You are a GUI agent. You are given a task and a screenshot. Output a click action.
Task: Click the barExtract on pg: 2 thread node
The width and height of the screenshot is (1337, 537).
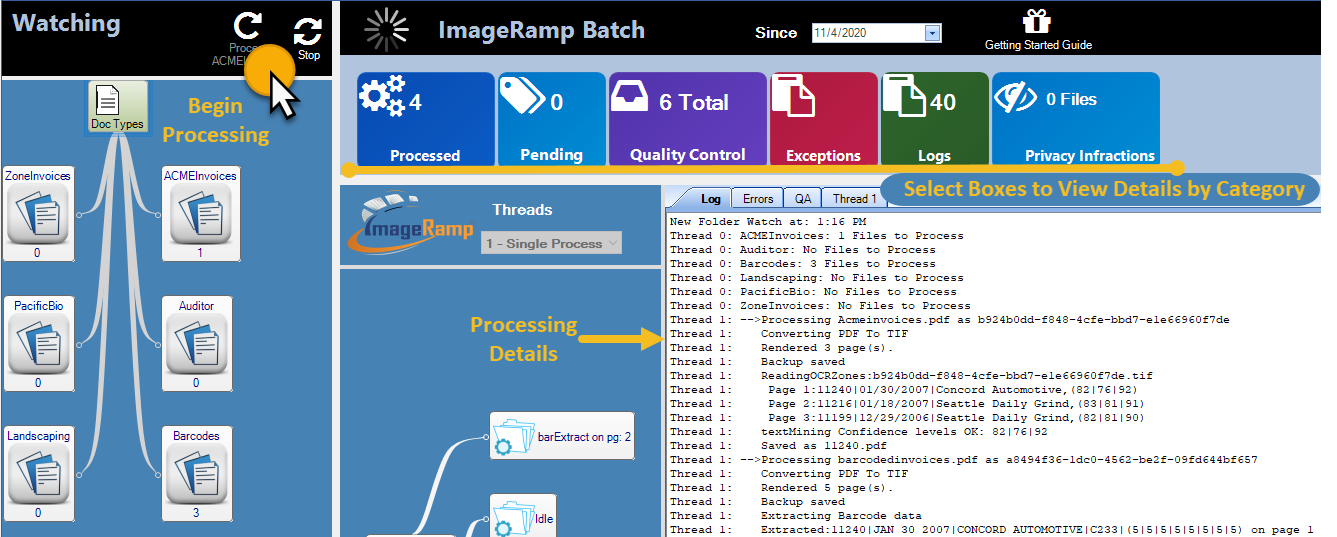(x=562, y=436)
